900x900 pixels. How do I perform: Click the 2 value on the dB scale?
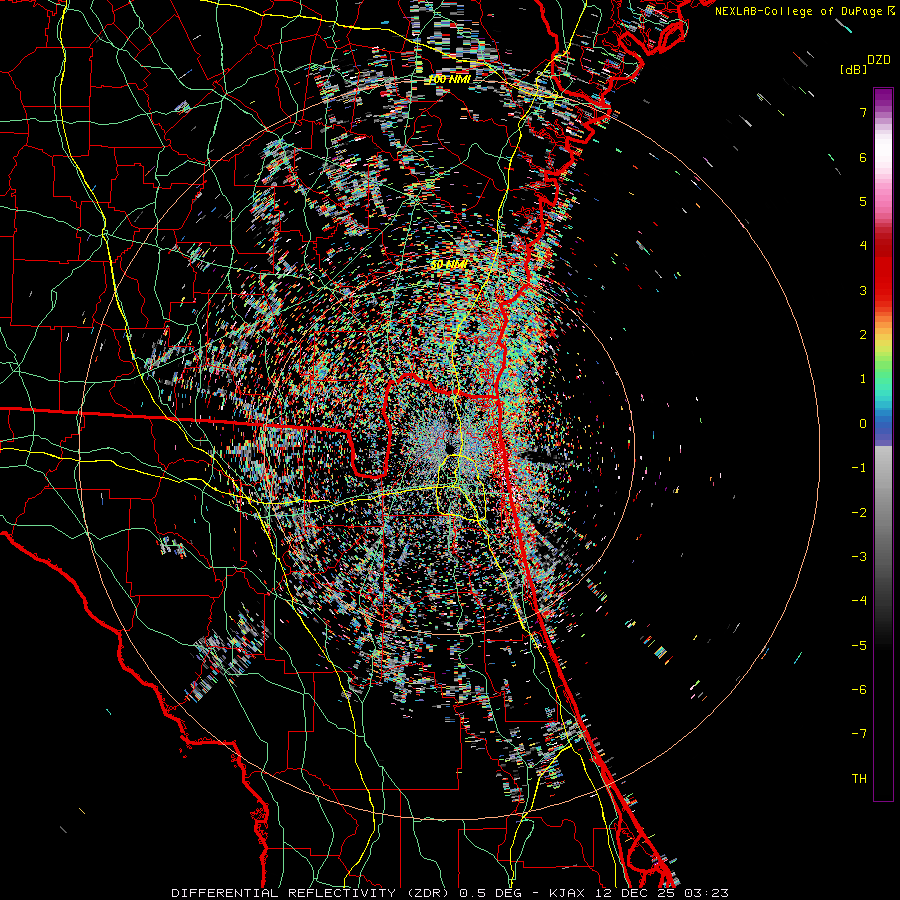click(x=863, y=334)
